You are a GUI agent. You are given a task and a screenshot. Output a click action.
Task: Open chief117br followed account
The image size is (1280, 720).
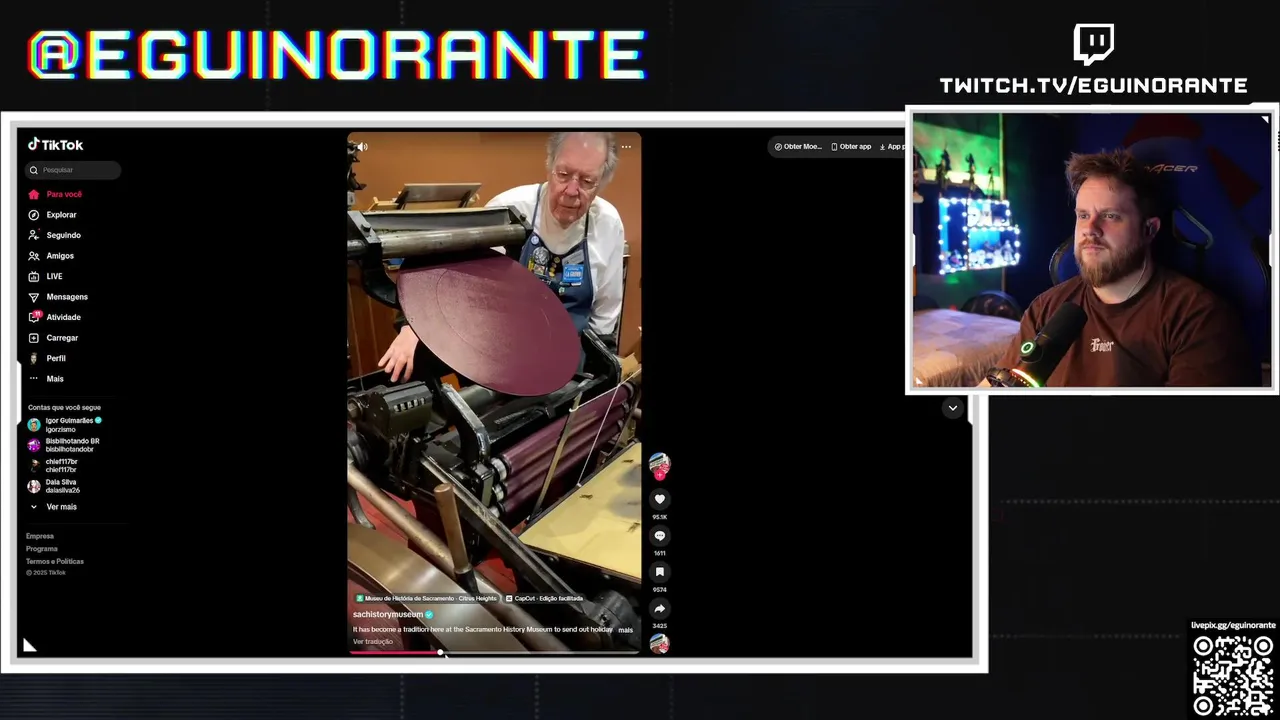tap(53, 466)
